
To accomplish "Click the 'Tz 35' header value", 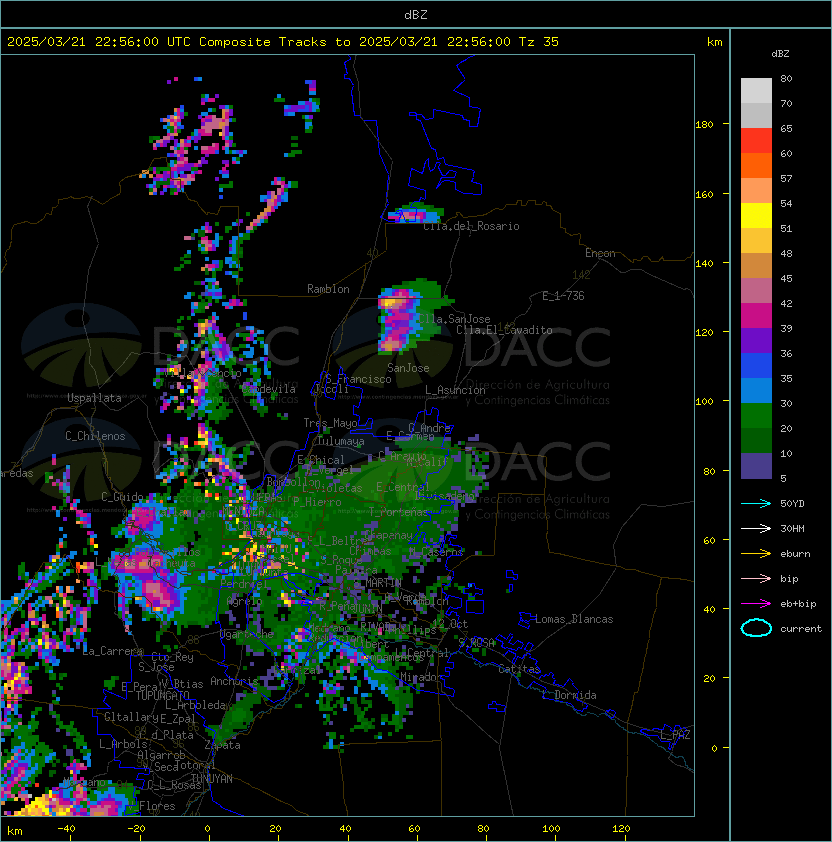I will pos(539,42).
